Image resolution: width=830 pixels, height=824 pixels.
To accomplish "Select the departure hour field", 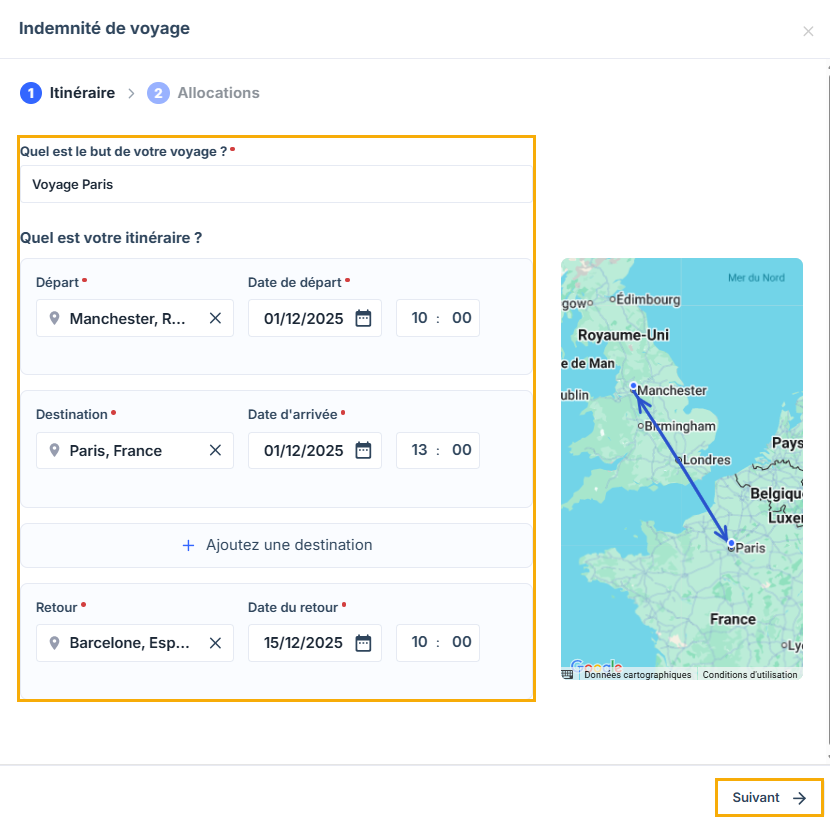I will 419,318.
